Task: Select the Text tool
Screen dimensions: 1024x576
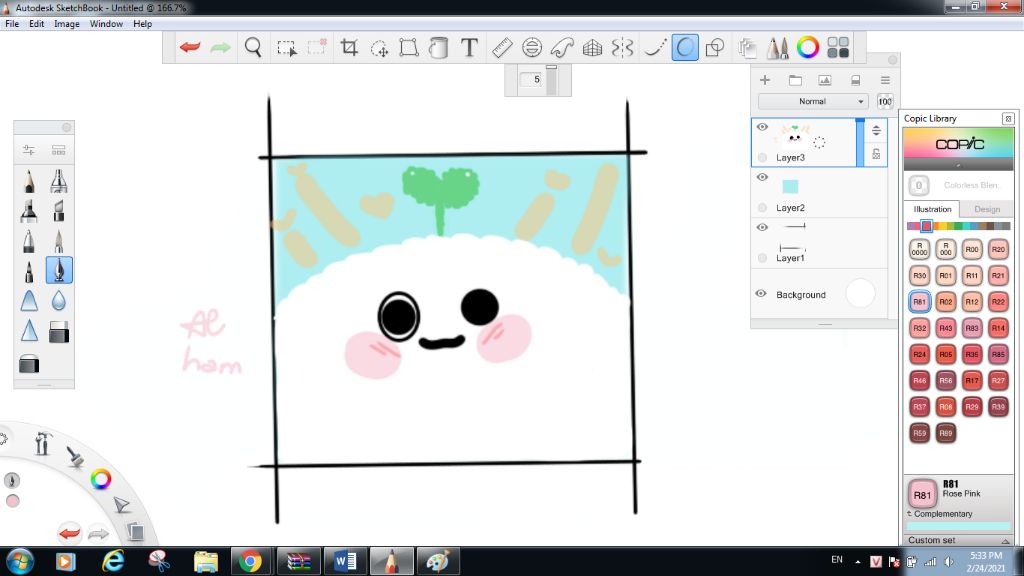Action: tap(469, 47)
